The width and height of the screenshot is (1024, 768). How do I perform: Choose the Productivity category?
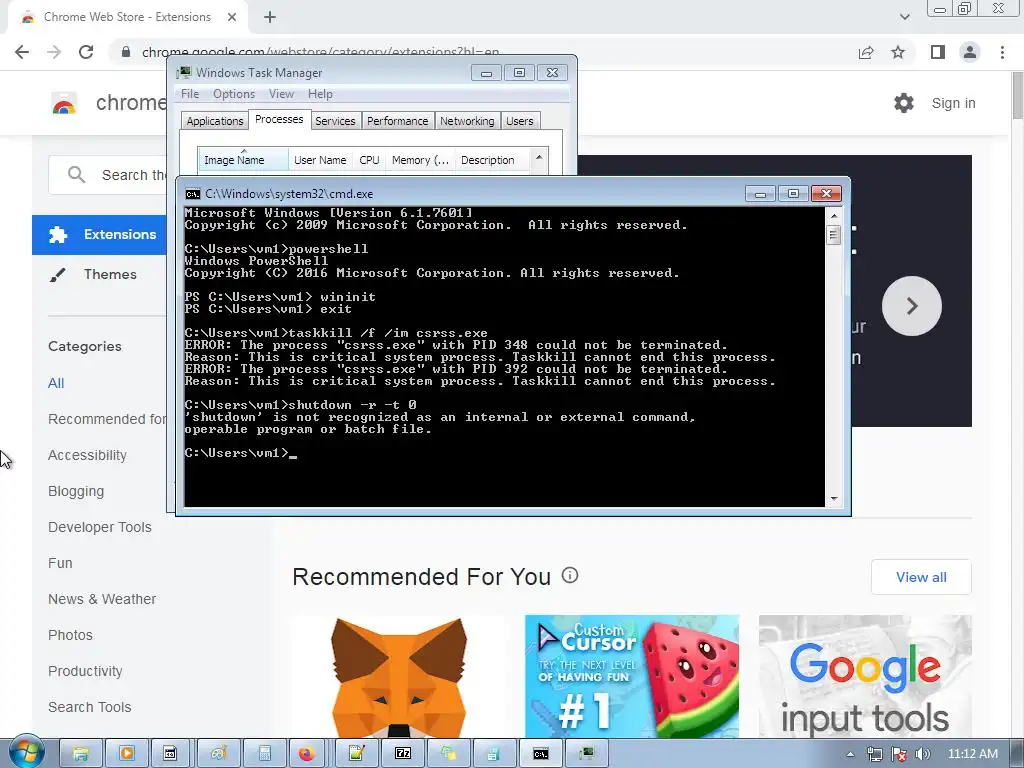(85, 671)
